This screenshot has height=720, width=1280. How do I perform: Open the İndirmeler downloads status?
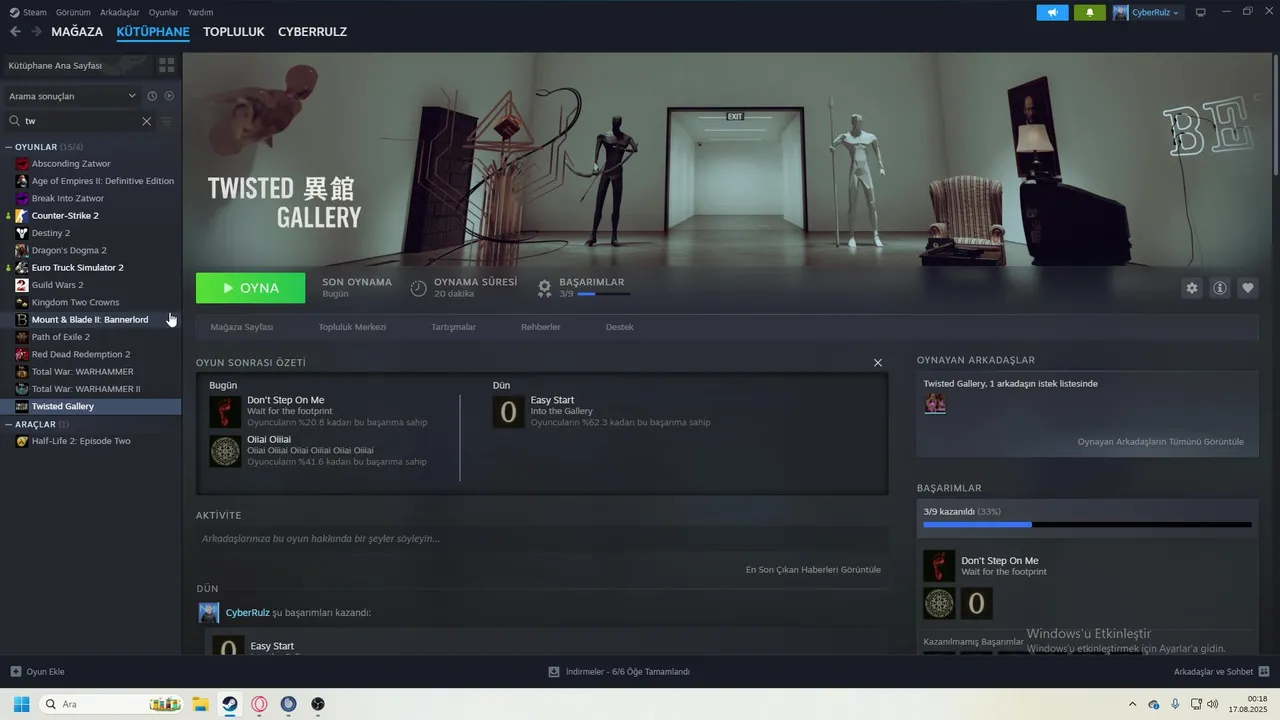click(x=619, y=671)
